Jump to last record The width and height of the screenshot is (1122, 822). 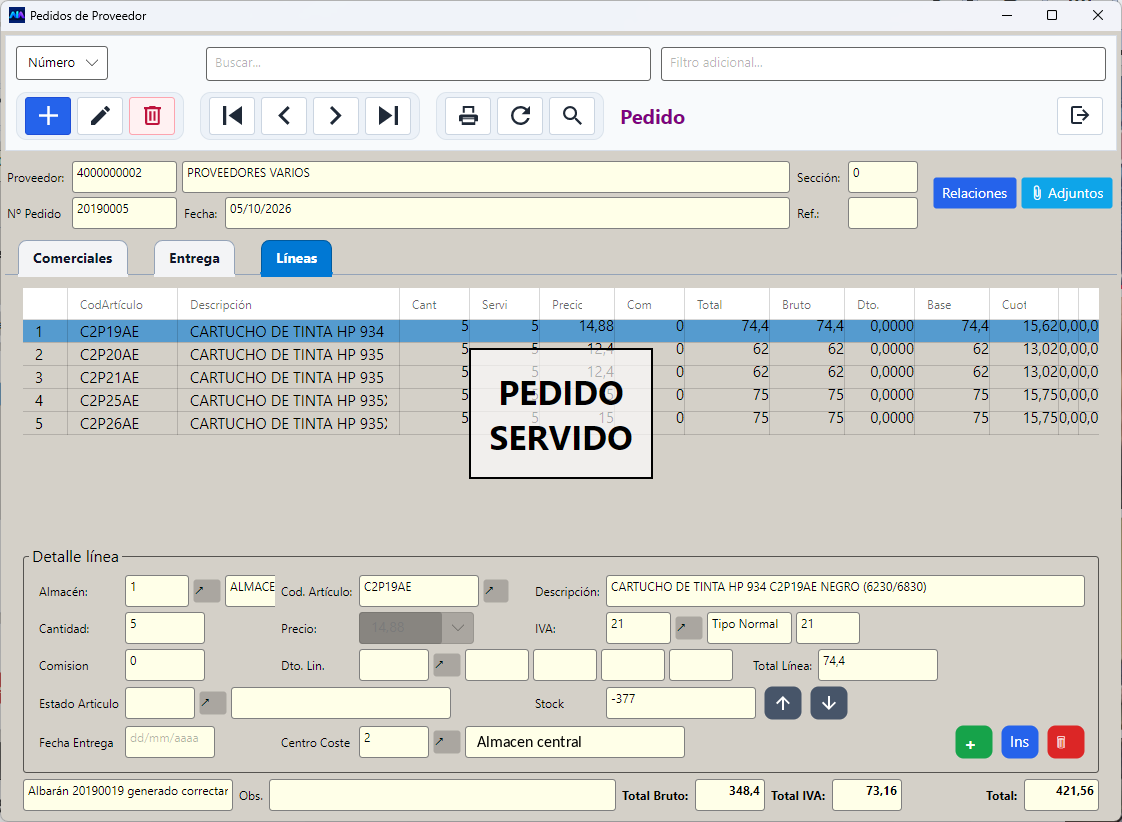point(388,116)
